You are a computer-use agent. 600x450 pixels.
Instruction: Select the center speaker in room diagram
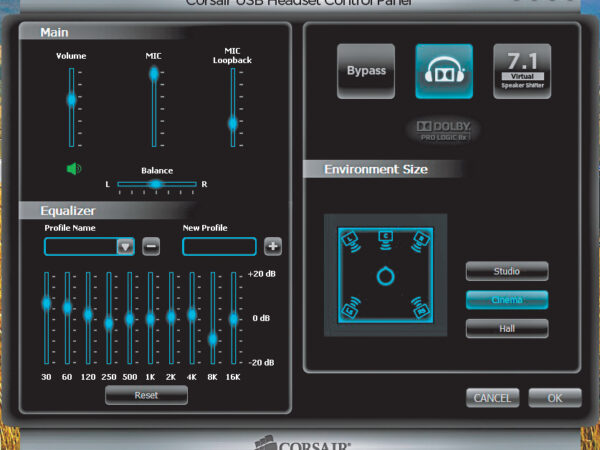(385, 238)
